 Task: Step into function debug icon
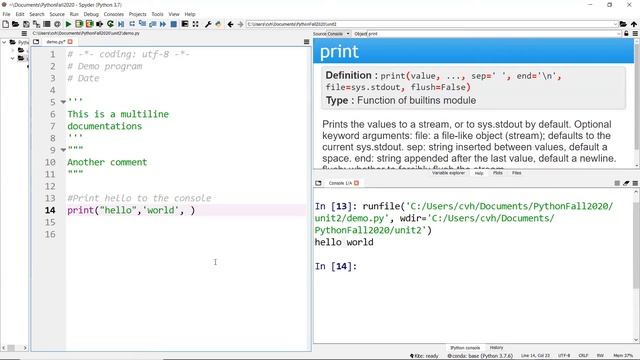(x=142, y=24)
